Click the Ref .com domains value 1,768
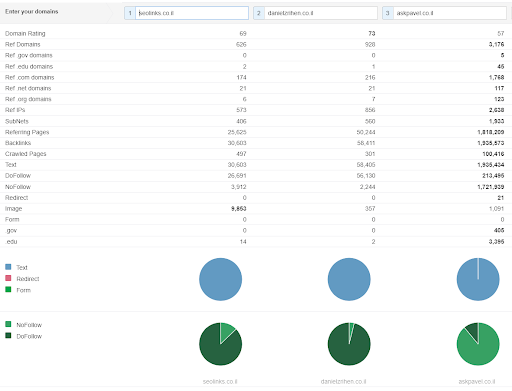The width and height of the screenshot is (512, 391). (x=497, y=77)
